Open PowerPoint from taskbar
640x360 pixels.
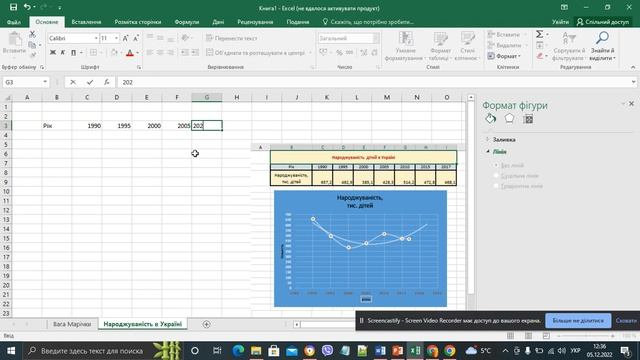[398, 351]
